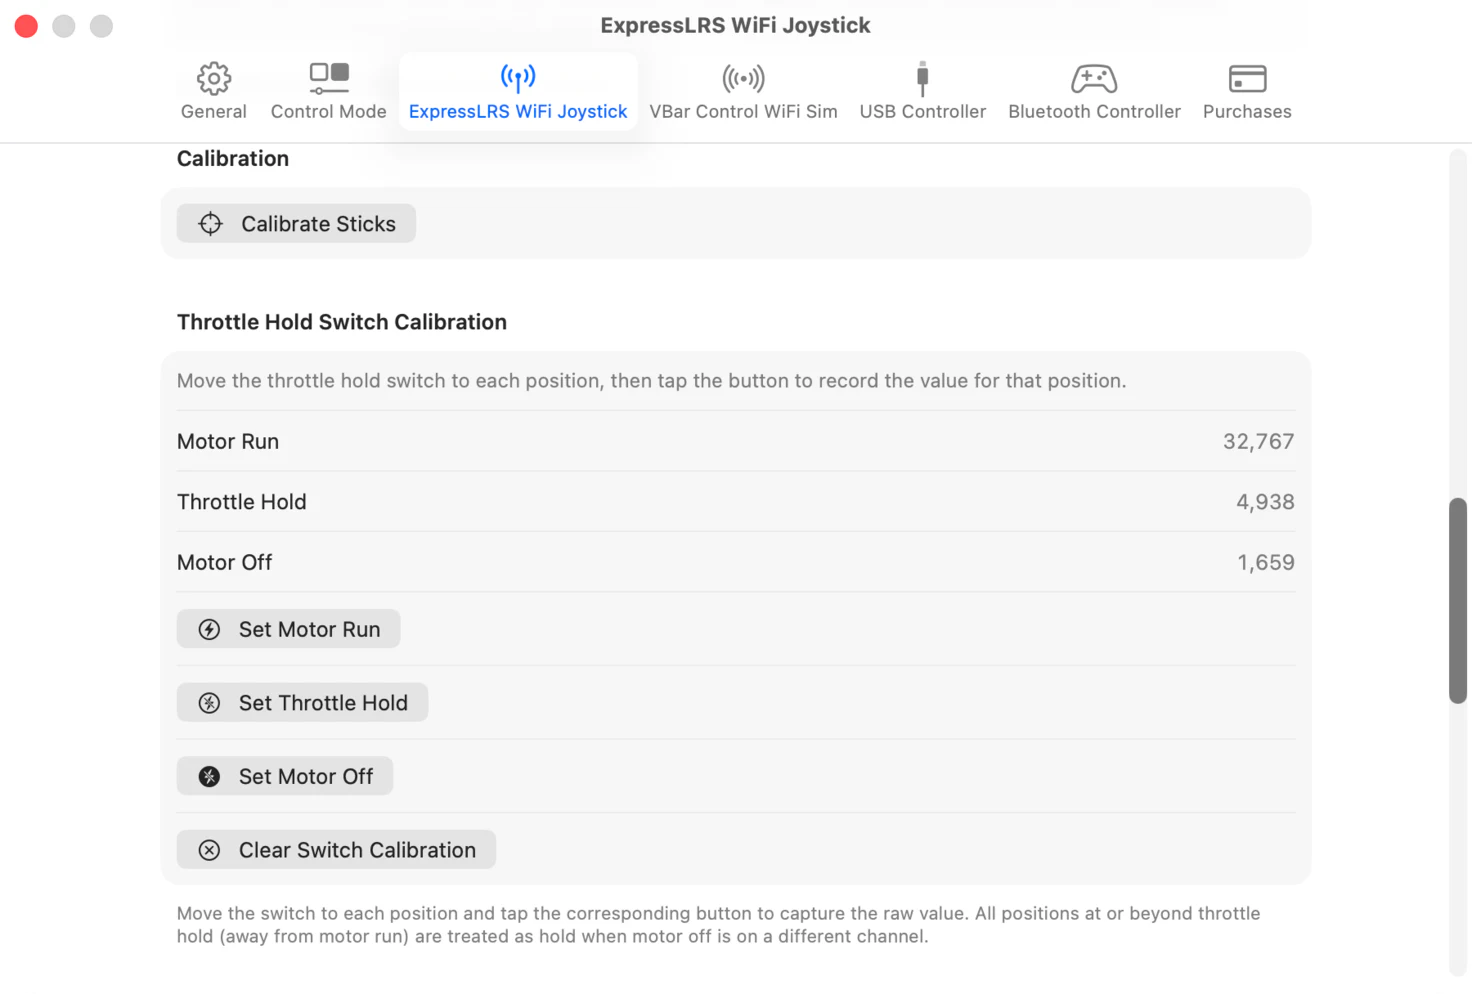Click the Throttle Hold Switch Calibration heading
Viewport: 1472px width, 994px height.
pos(342,322)
